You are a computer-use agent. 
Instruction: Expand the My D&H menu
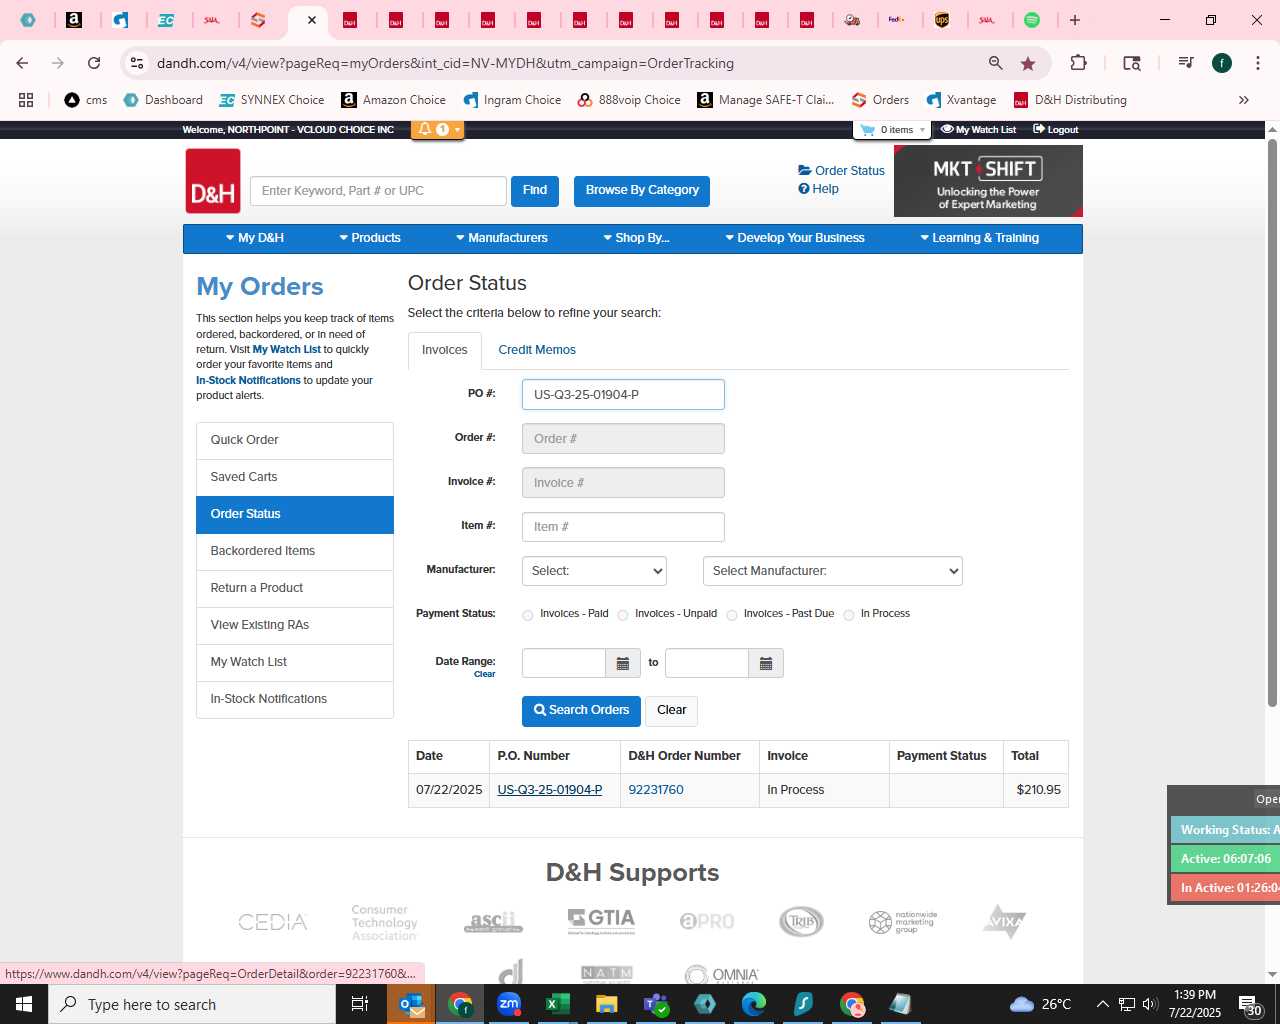pyautogui.click(x=255, y=238)
